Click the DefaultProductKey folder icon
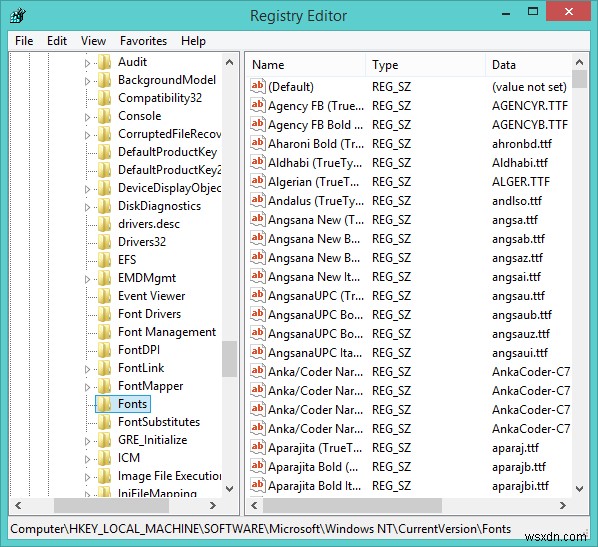 tap(104, 152)
